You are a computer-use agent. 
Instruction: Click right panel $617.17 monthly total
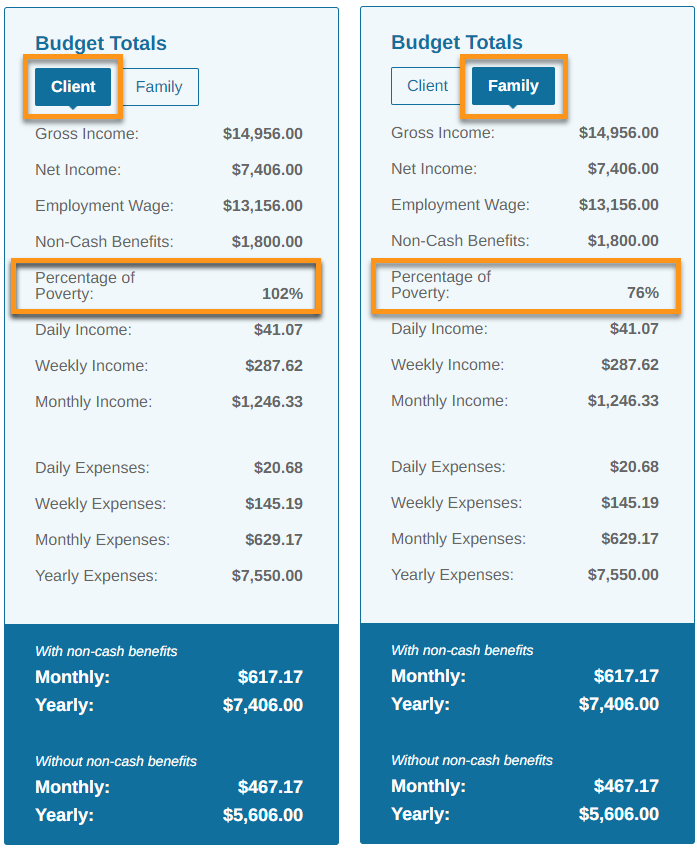(x=626, y=676)
